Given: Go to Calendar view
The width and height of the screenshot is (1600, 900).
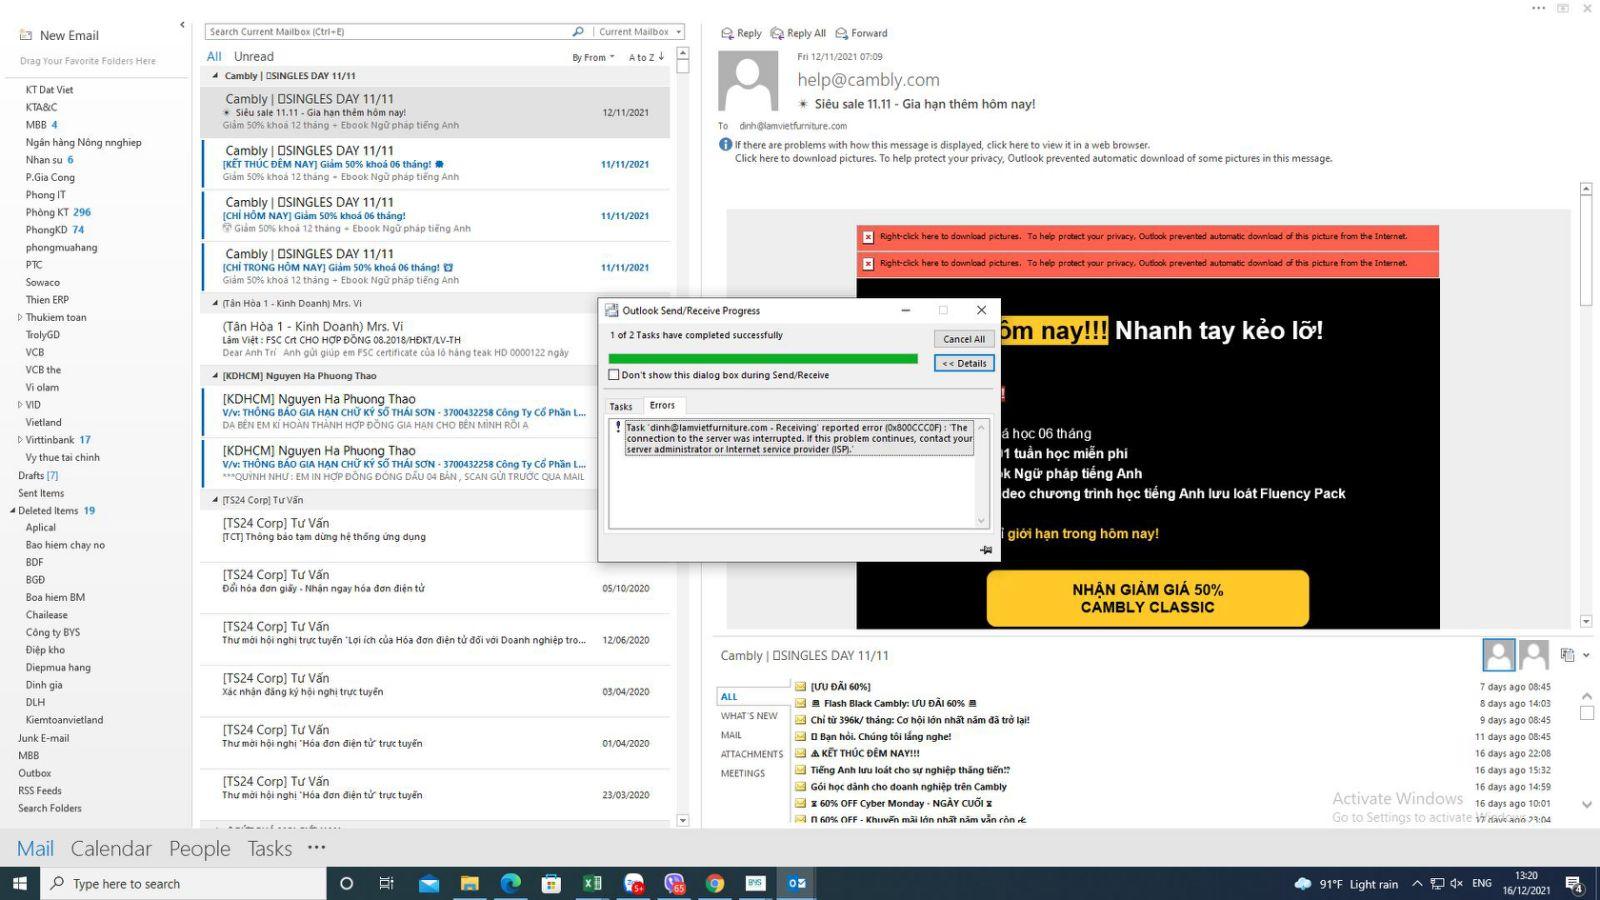Looking at the screenshot, I should pyautogui.click(x=111, y=848).
